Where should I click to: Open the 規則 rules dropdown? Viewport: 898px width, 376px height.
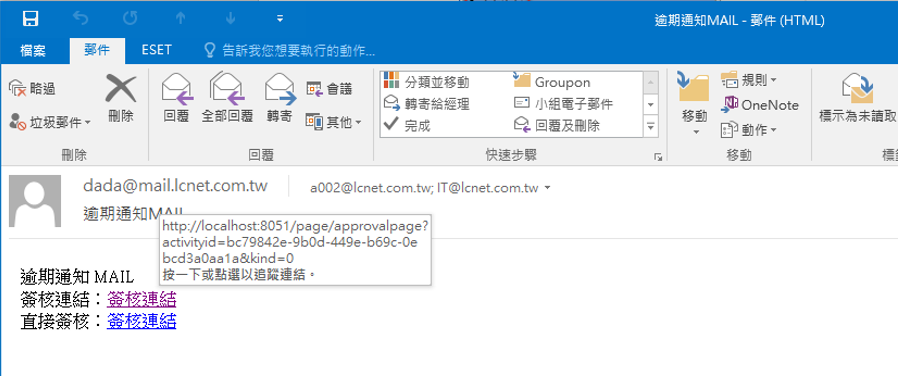(x=749, y=80)
